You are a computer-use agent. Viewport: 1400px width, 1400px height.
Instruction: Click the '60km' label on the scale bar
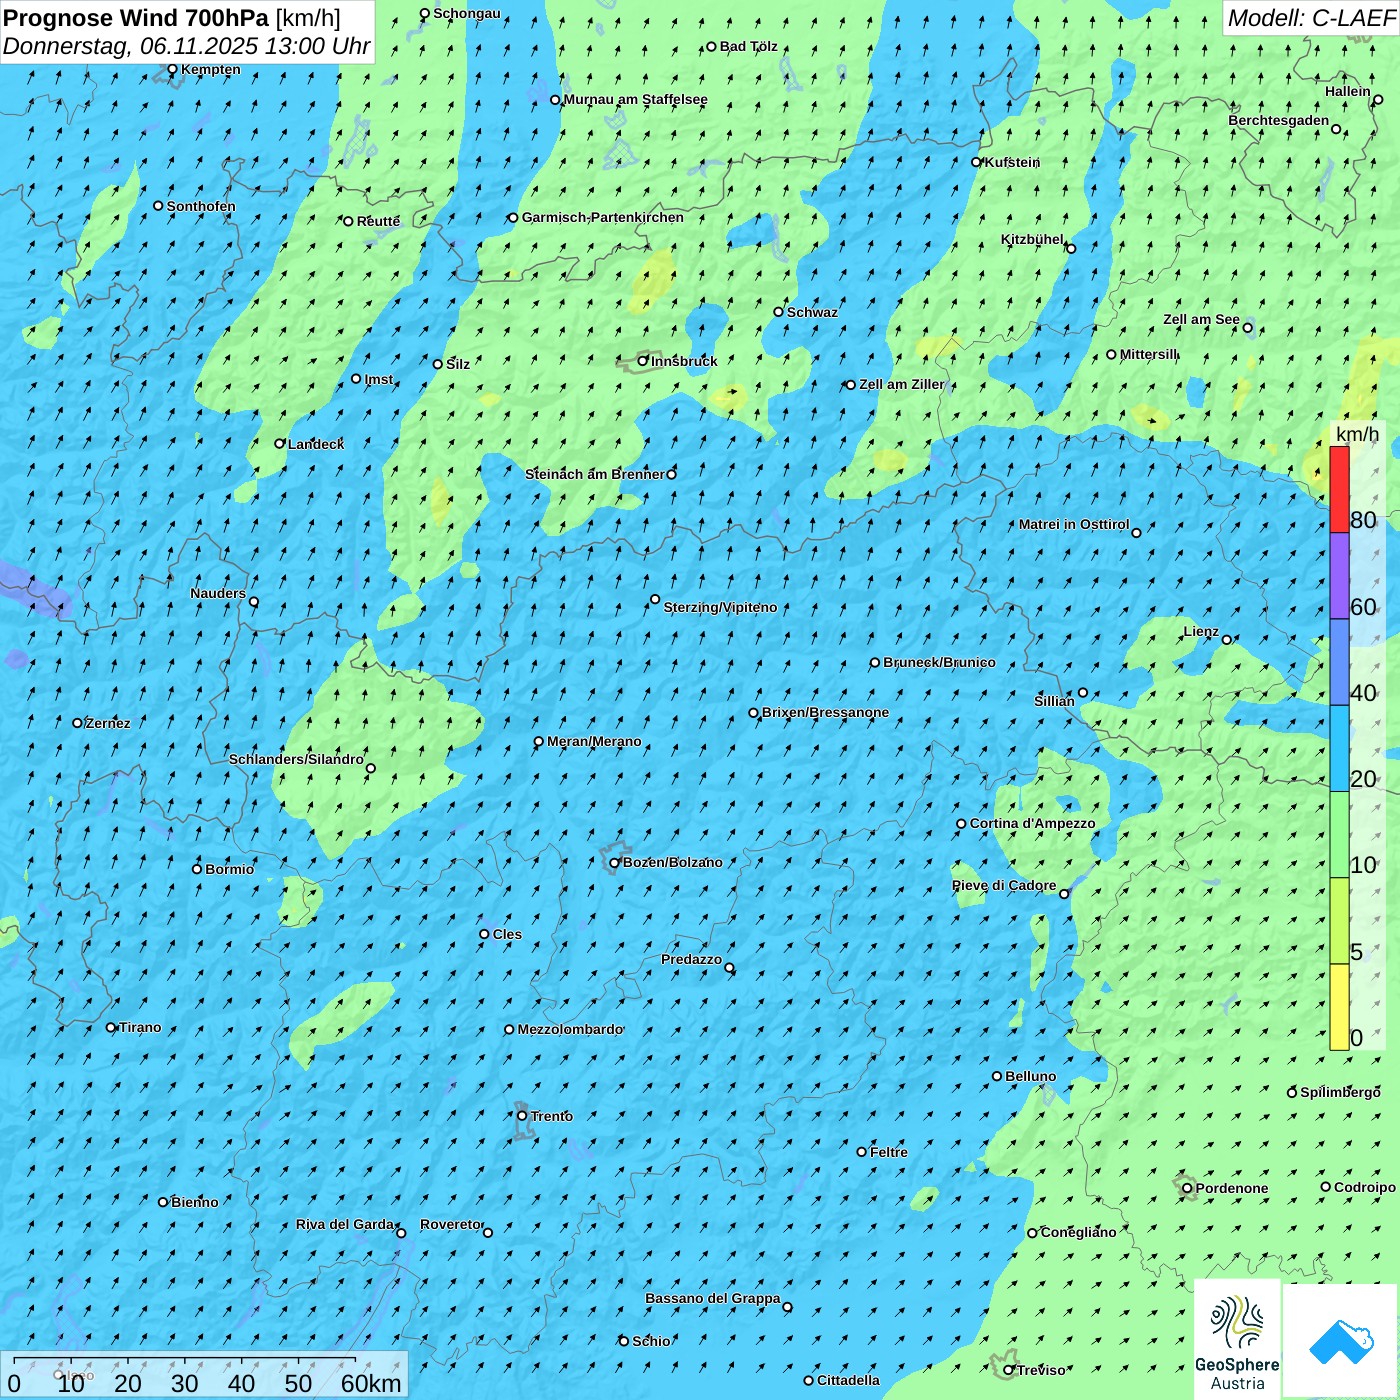tap(371, 1383)
